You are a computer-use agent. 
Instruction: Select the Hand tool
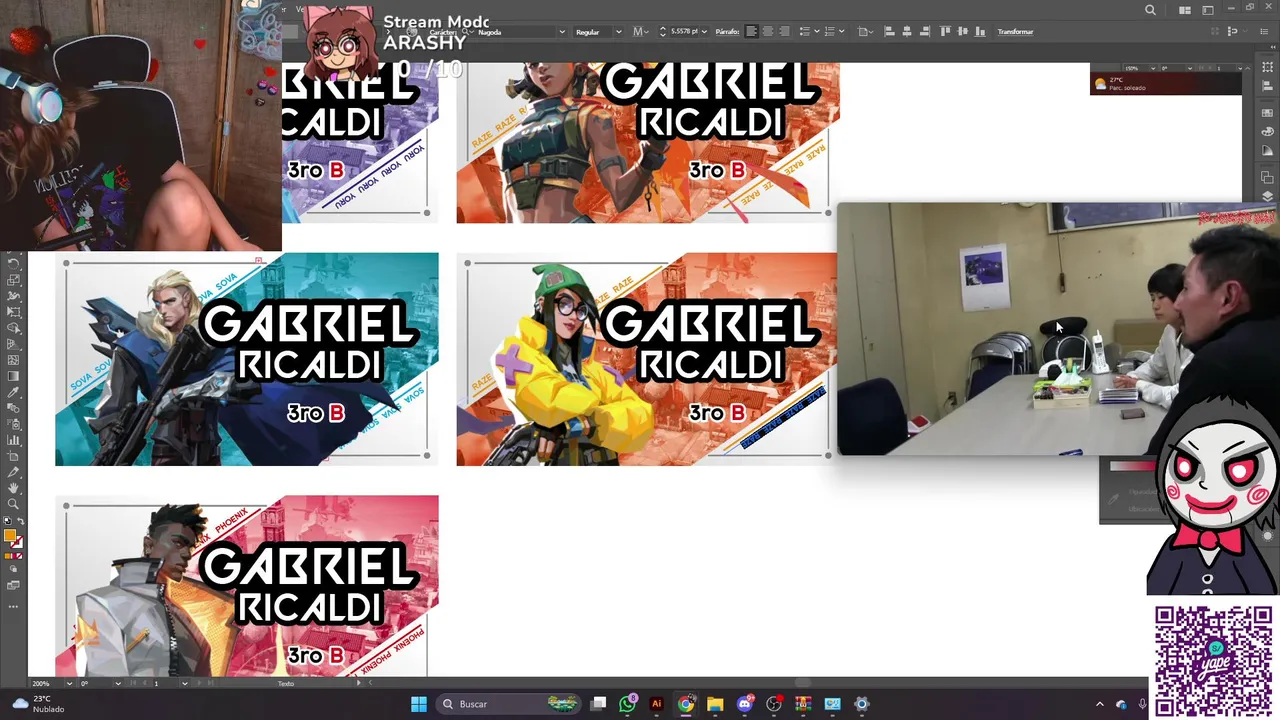click(x=13, y=488)
